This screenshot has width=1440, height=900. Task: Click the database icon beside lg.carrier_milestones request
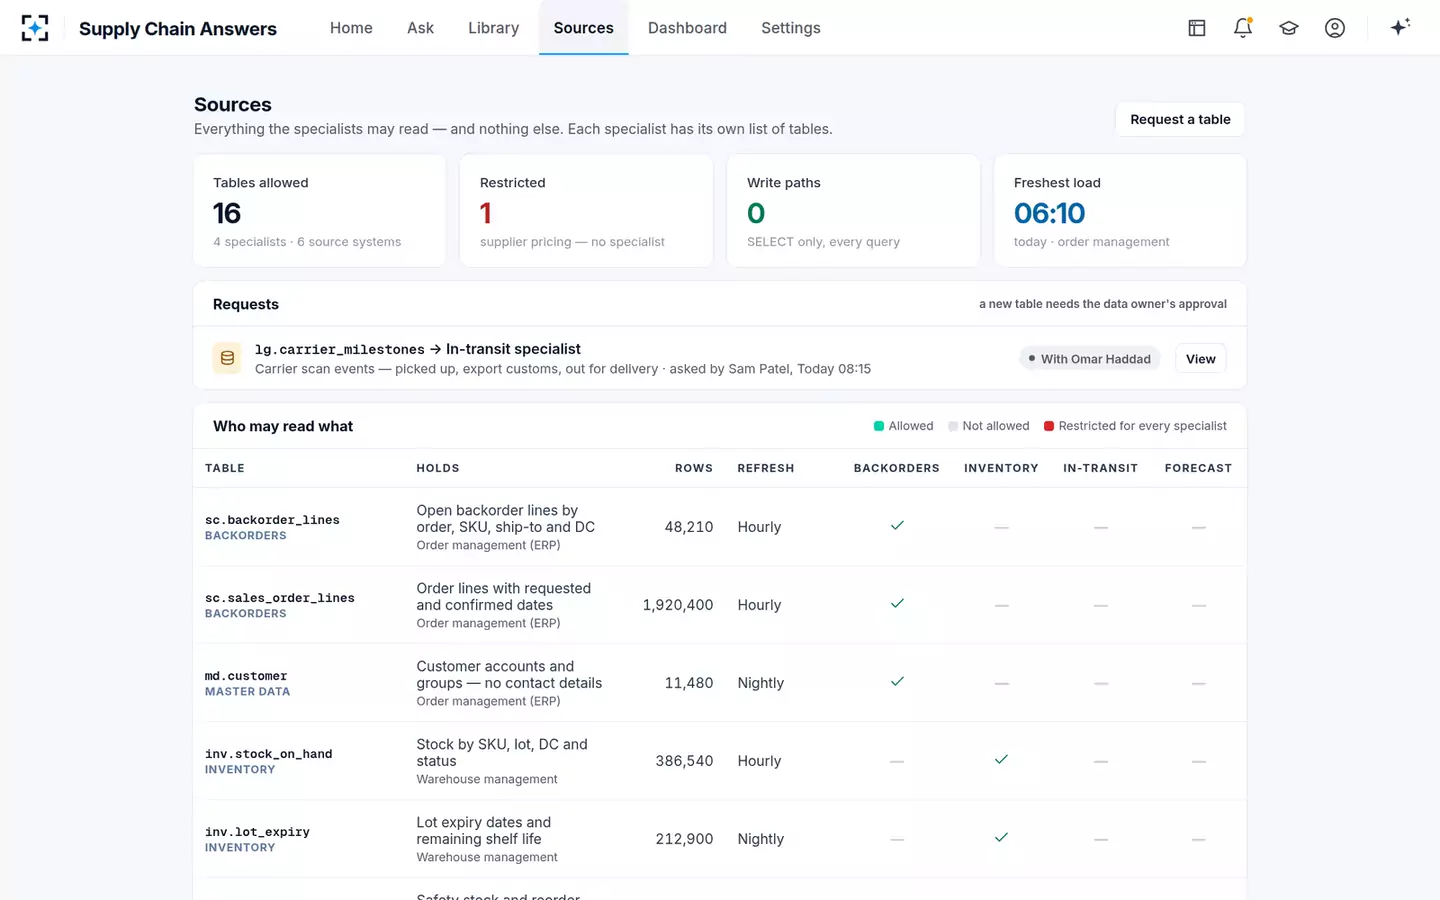pyautogui.click(x=227, y=358)
